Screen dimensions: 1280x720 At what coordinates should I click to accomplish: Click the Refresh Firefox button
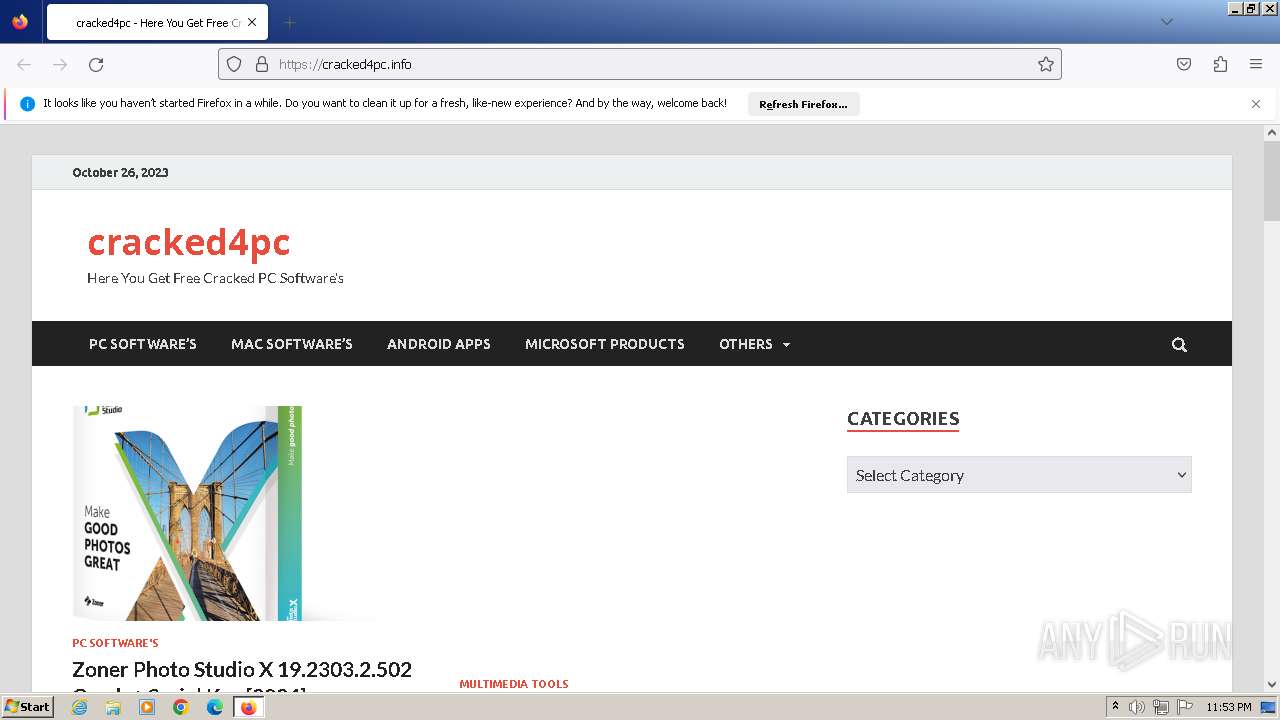pos(803,104)
